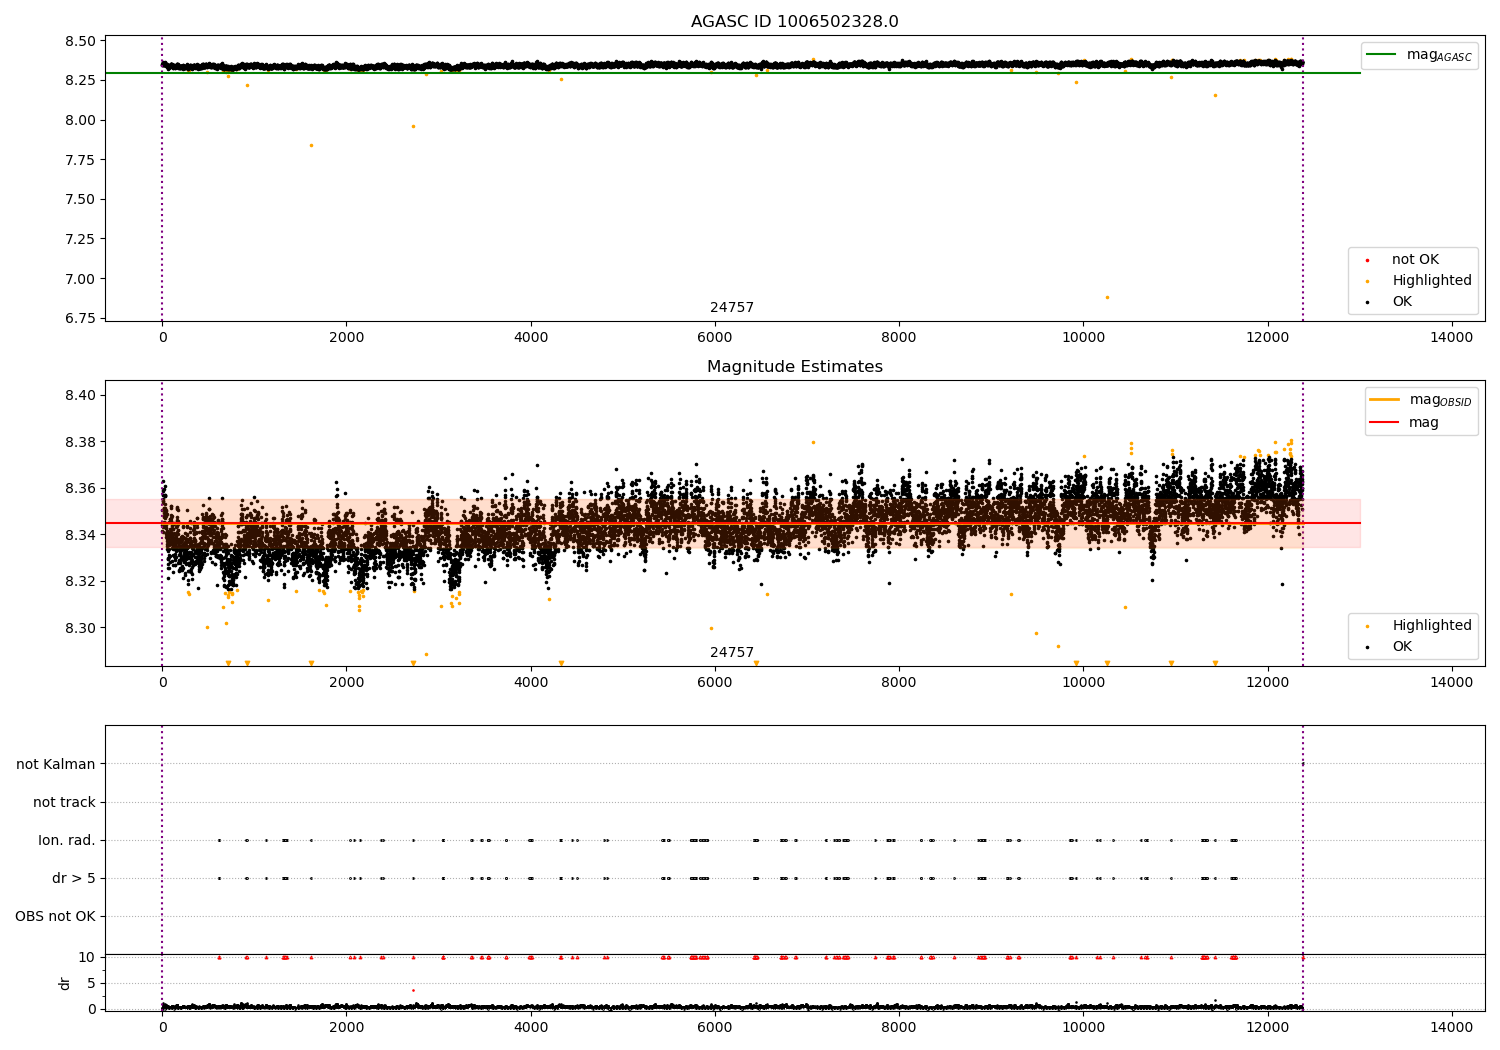This screenshot has height=1050, width=1500.
Task: Click the 7.00 tick label on top plot
Action: point(79,279)
